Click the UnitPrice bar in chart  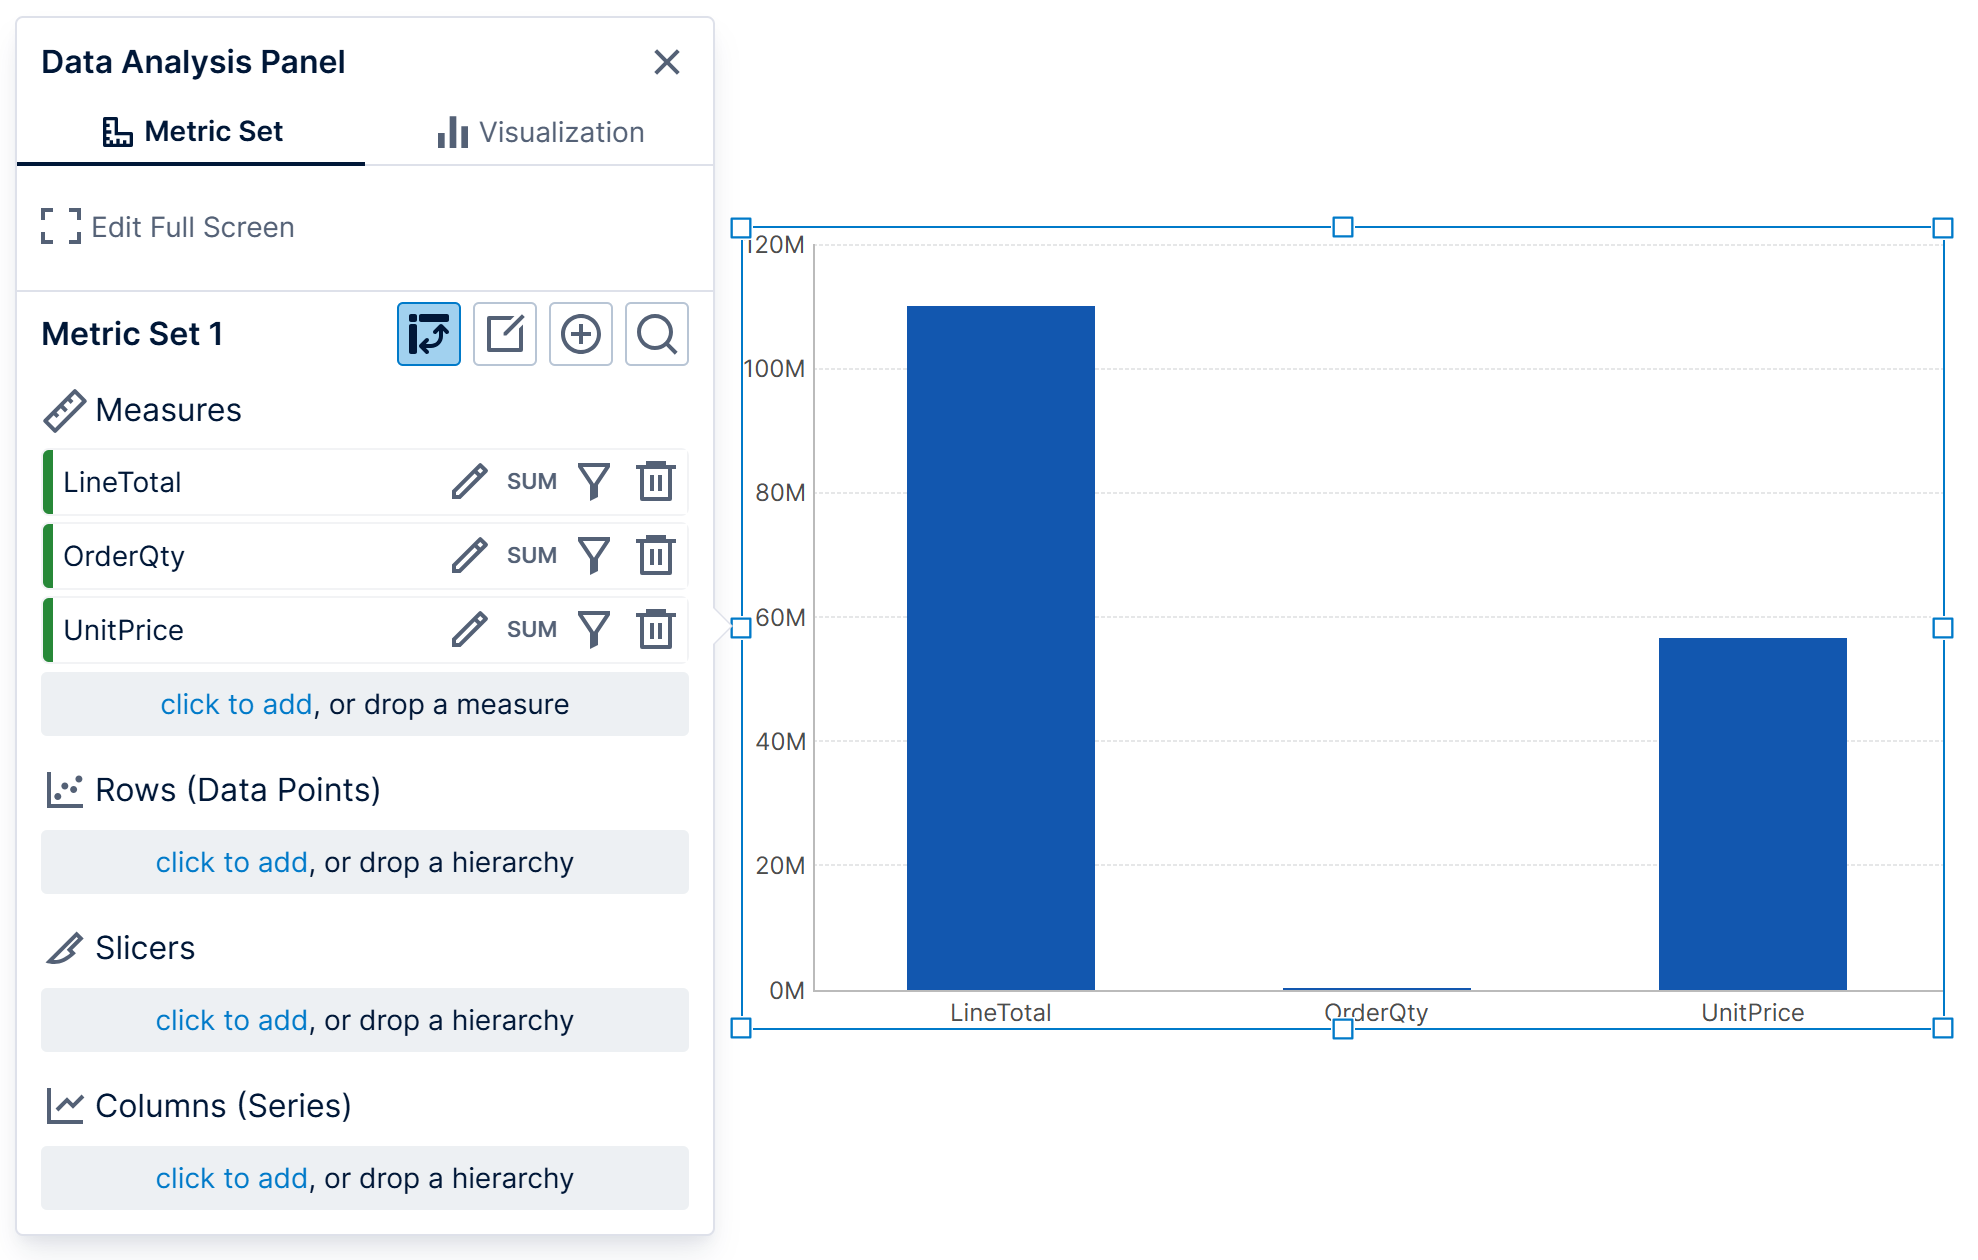pyautogui.click(x=1753, y=814)
